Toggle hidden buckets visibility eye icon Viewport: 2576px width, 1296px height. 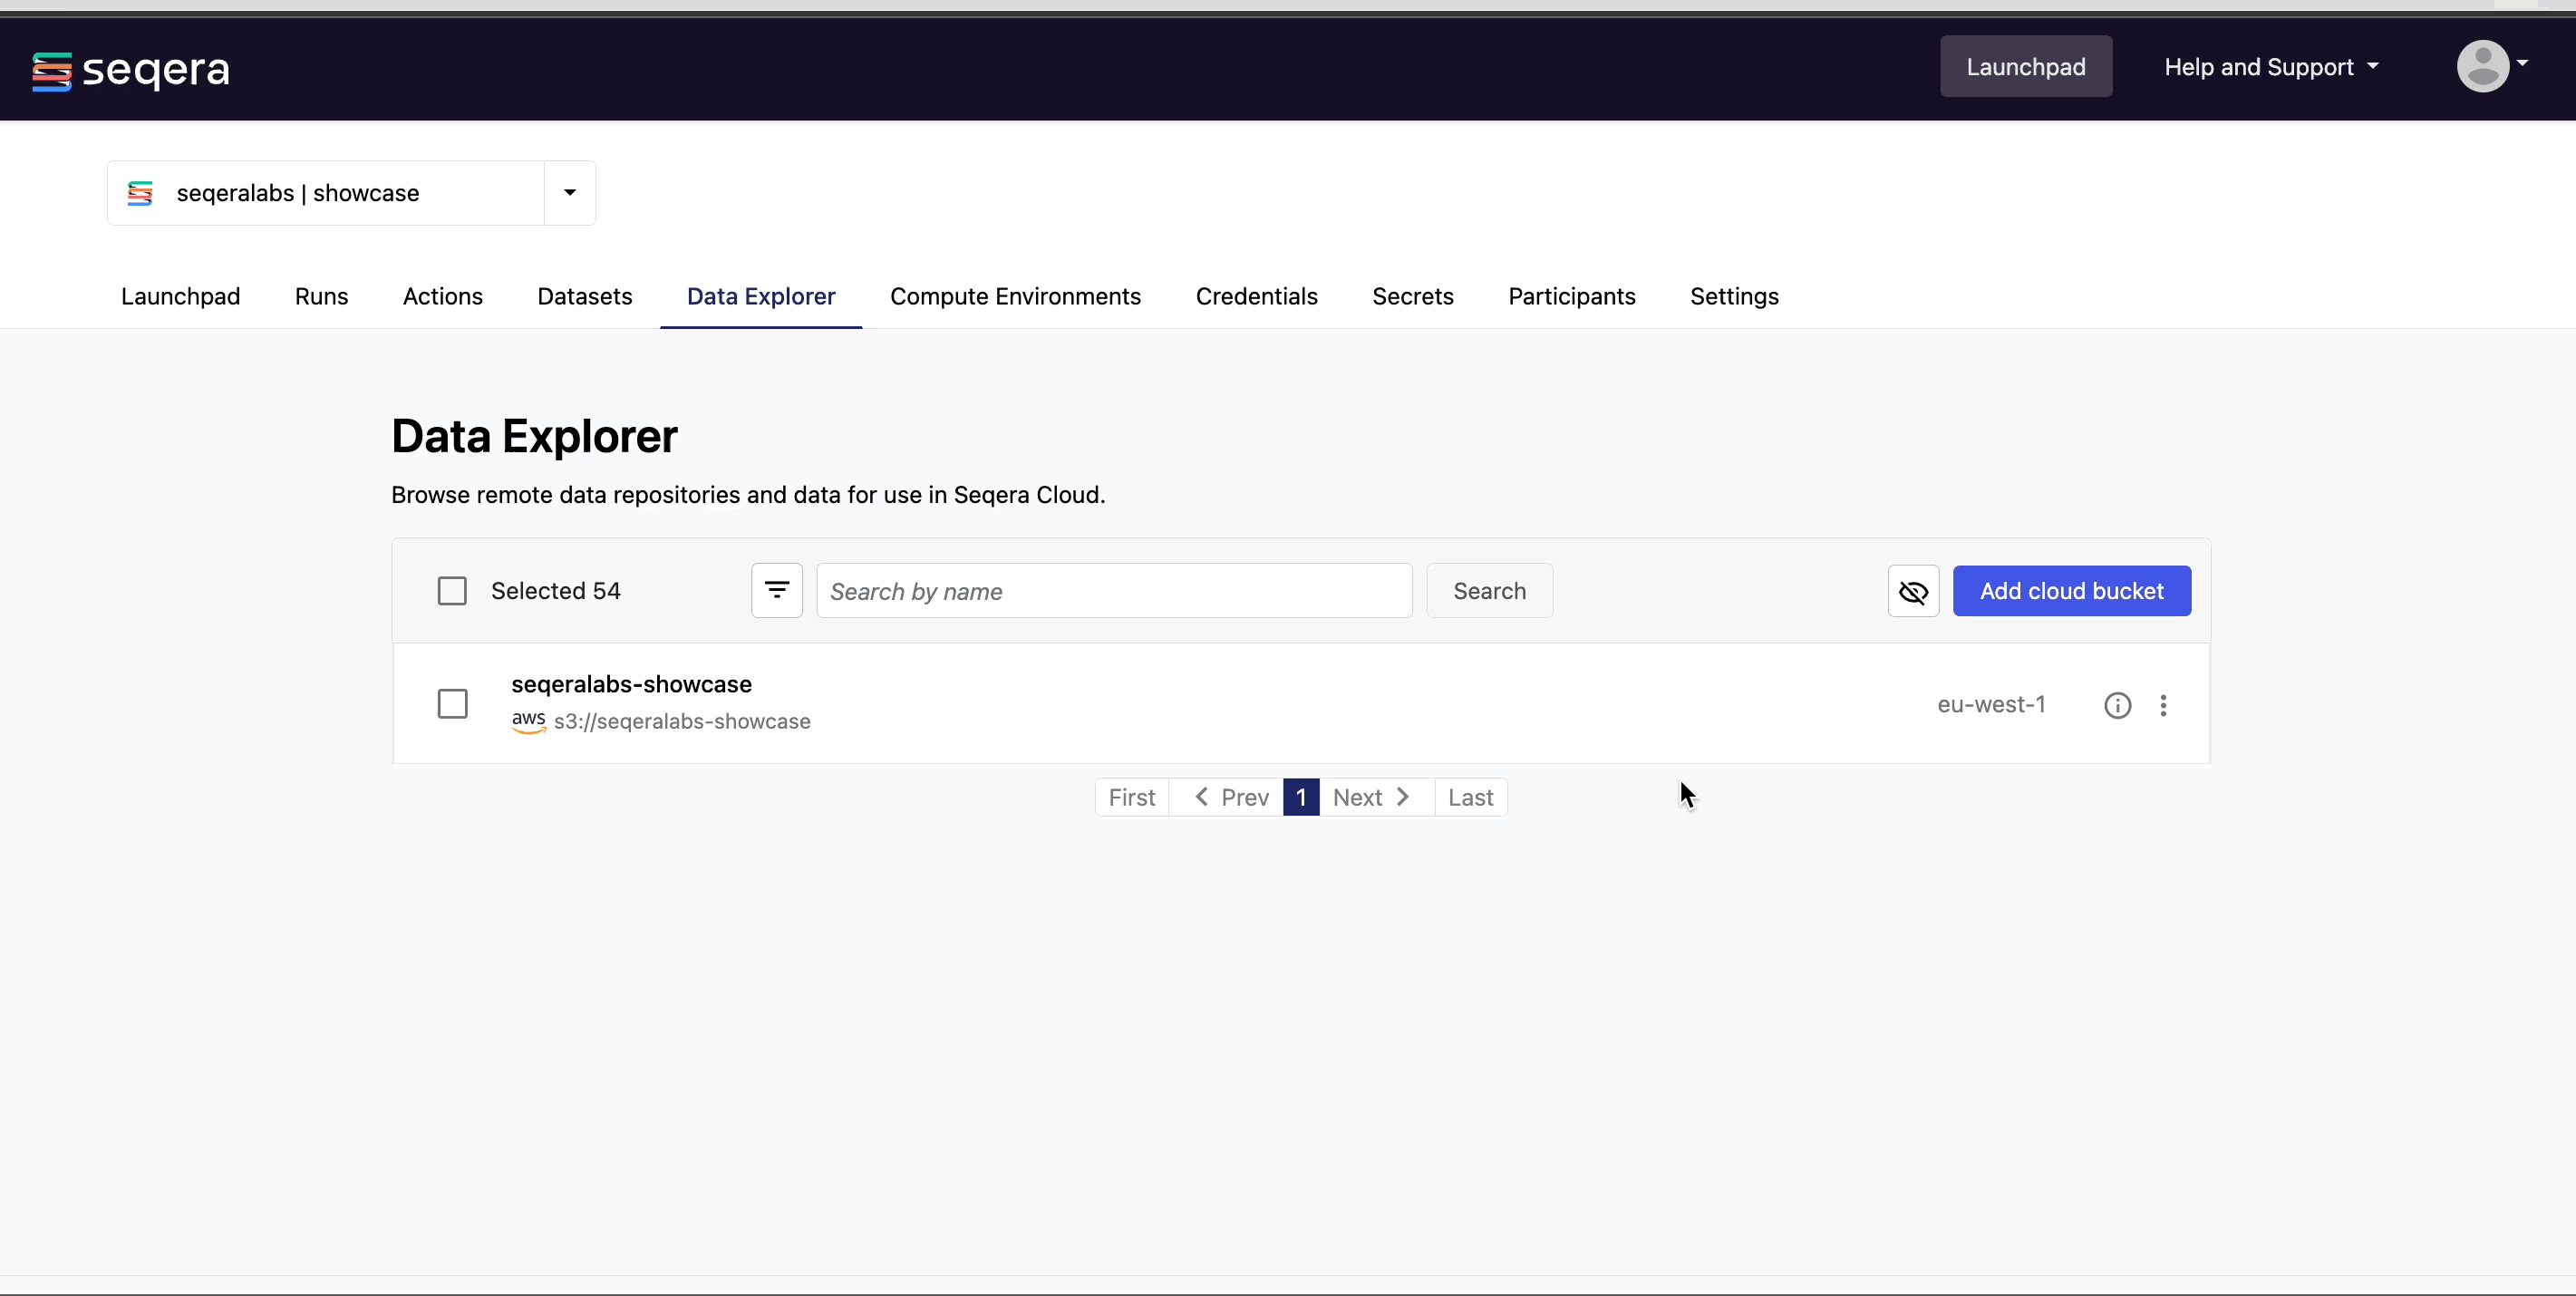(1913, 591)
